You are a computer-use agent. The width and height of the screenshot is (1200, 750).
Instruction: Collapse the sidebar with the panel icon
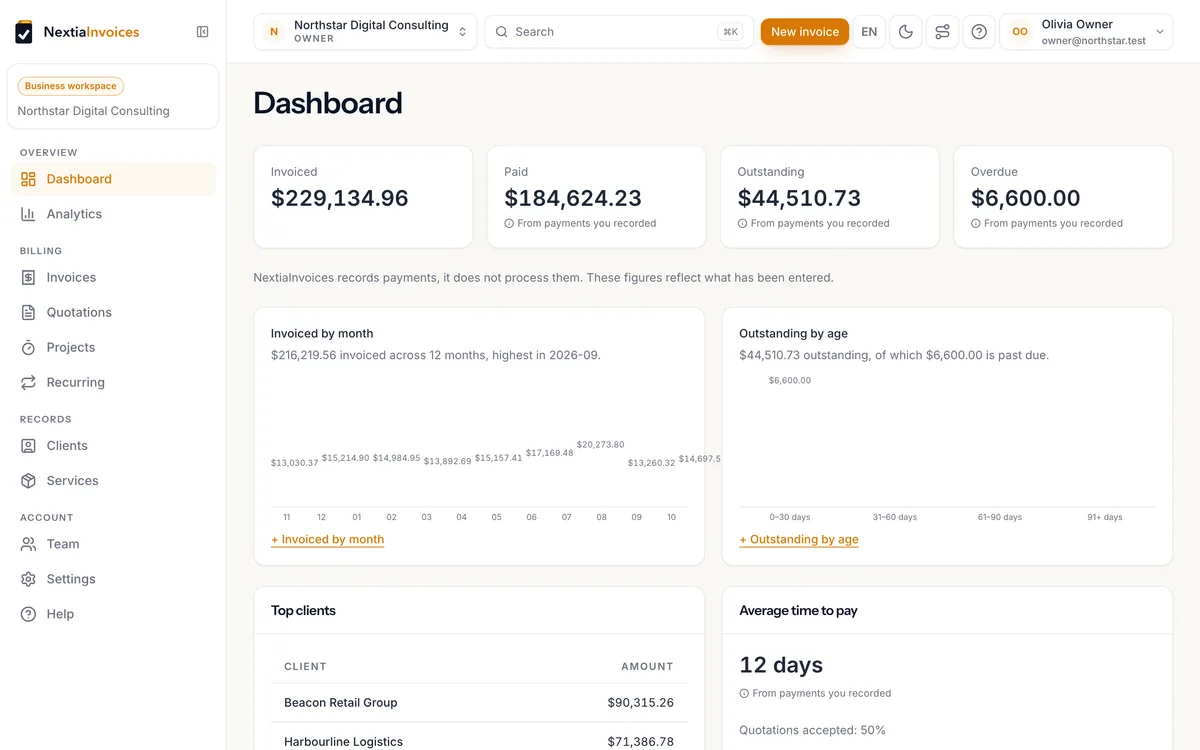coord(203,32)
